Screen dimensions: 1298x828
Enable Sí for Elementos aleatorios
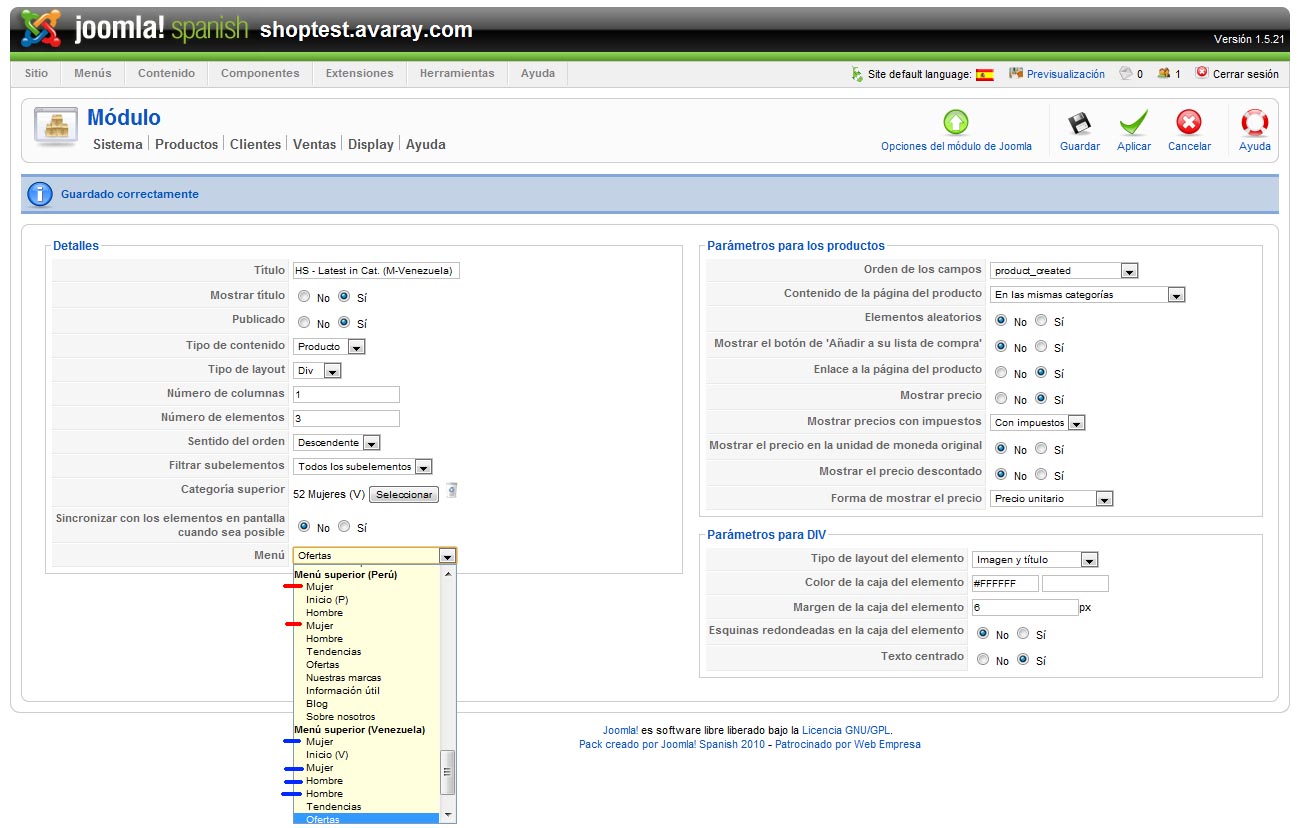point(1041,321)
